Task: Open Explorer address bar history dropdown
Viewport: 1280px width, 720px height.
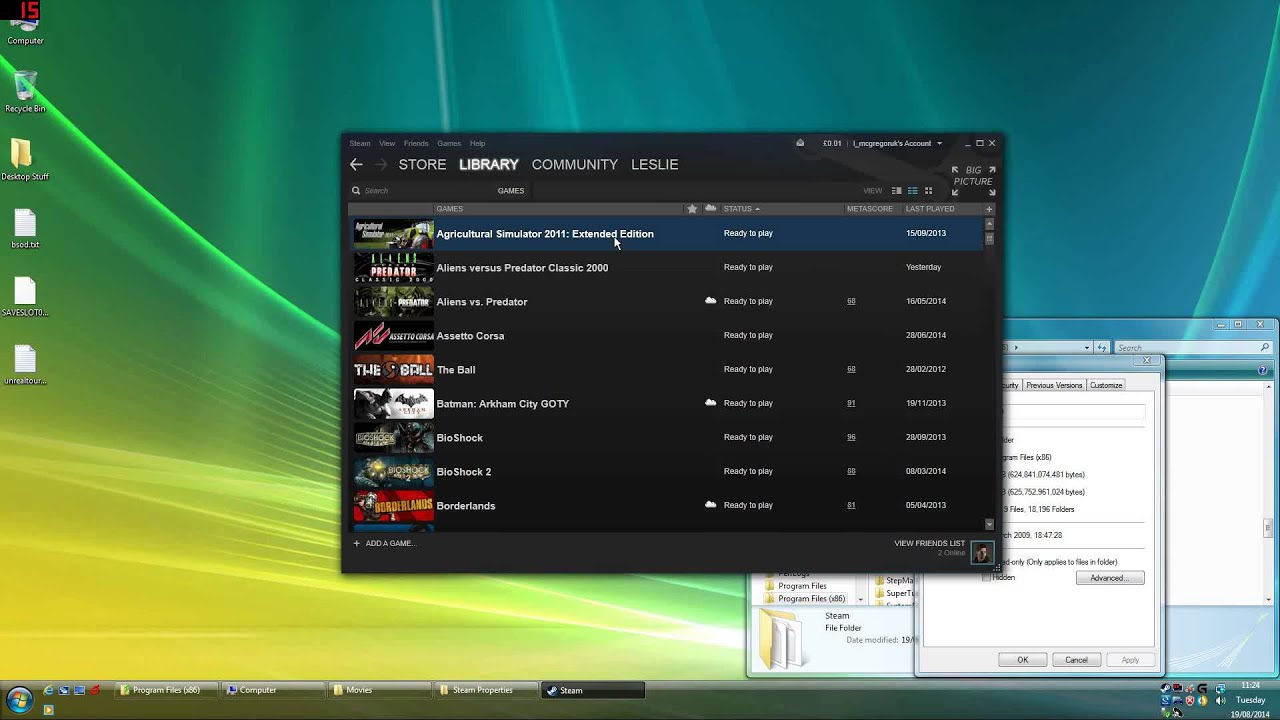Action: pyautogui.click(x=1087, y=347)
